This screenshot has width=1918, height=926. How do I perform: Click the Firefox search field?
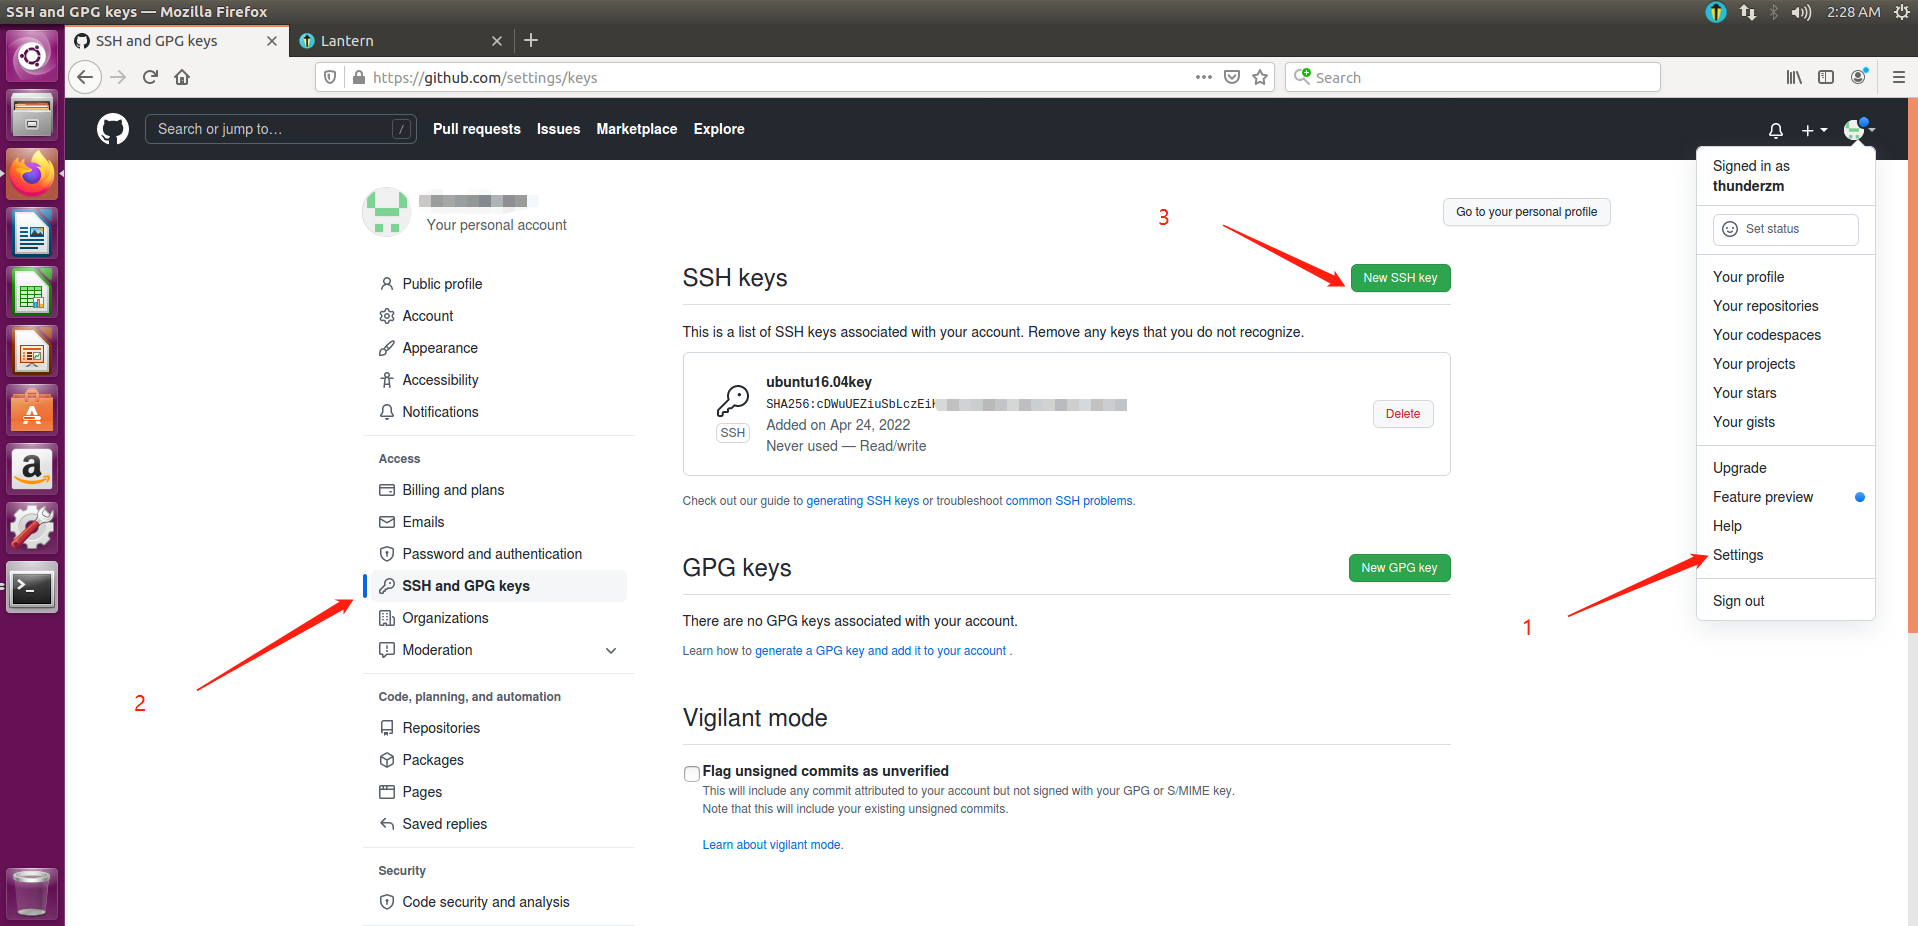coord(1470,77)
